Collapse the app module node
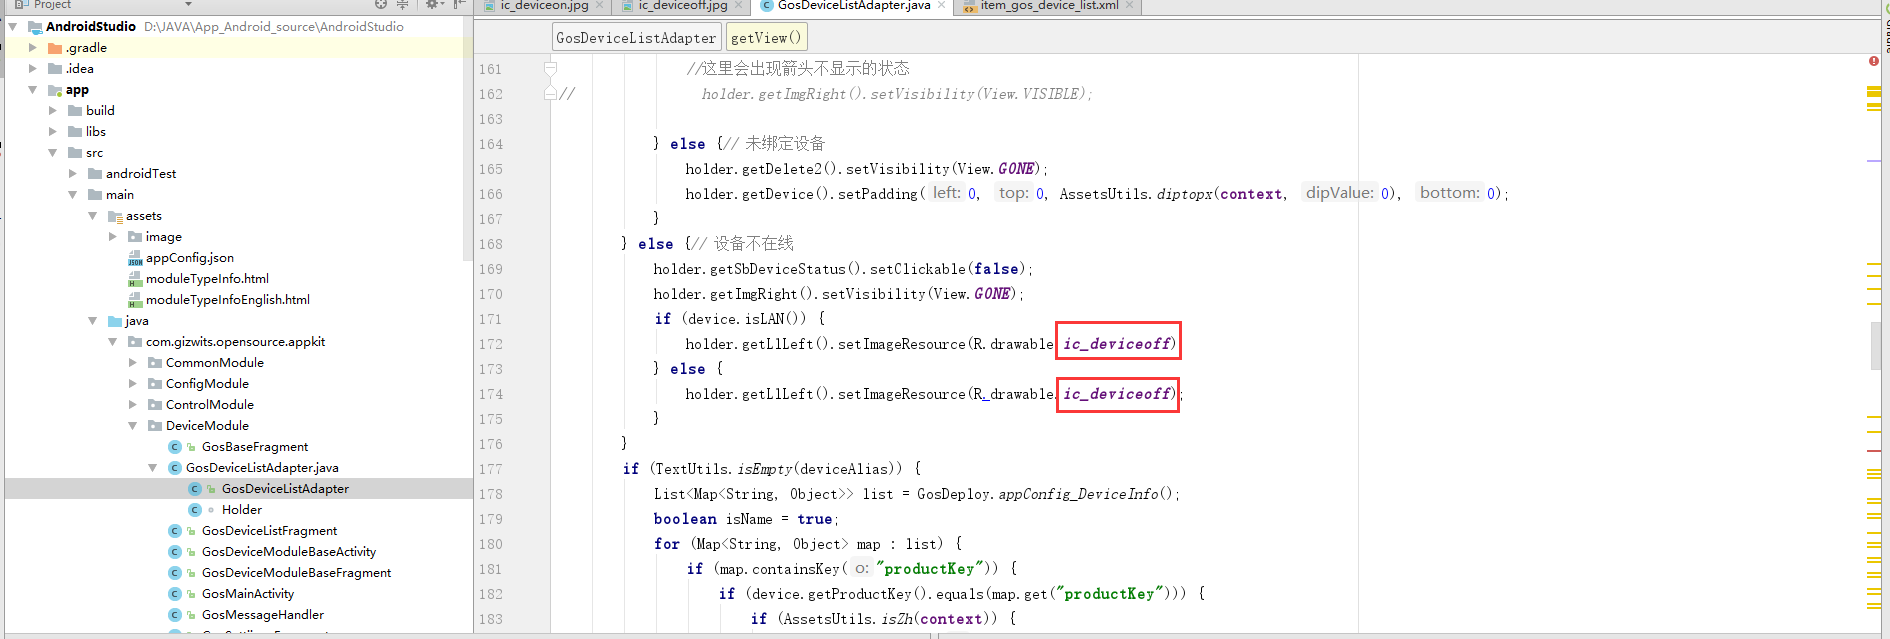 click(33, 90)
